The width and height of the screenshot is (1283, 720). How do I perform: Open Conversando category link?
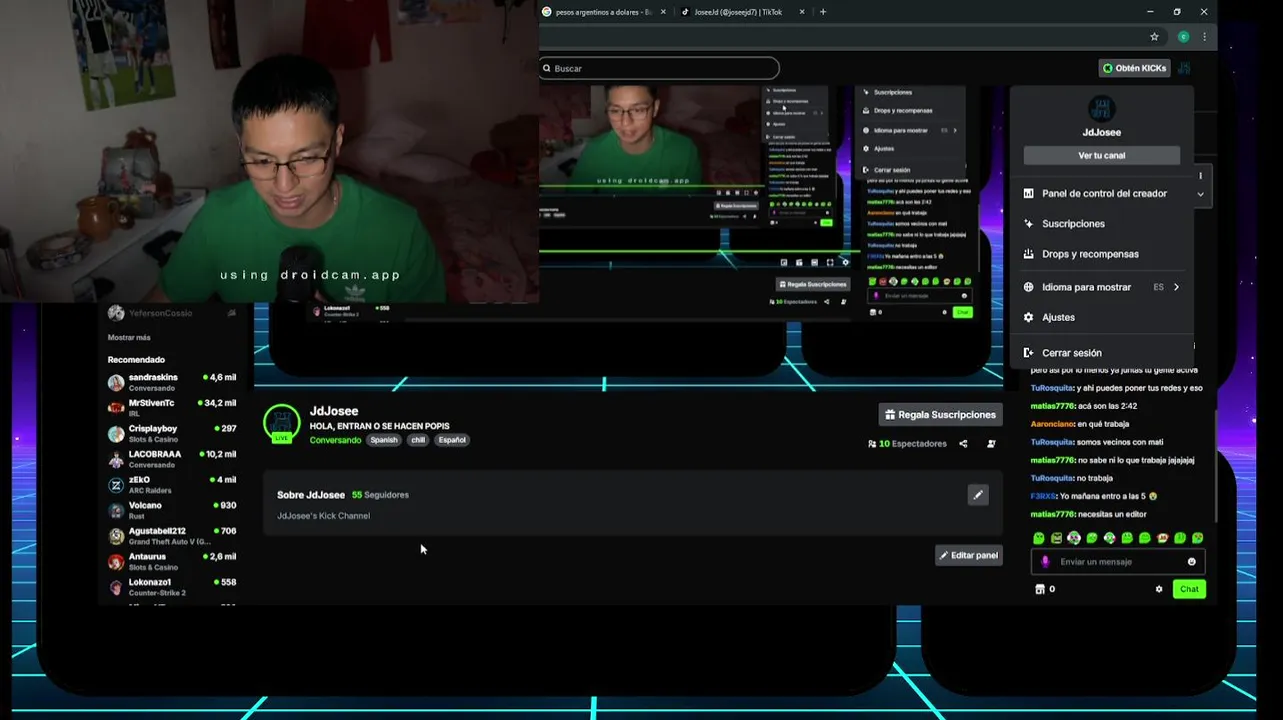(335, 440)
